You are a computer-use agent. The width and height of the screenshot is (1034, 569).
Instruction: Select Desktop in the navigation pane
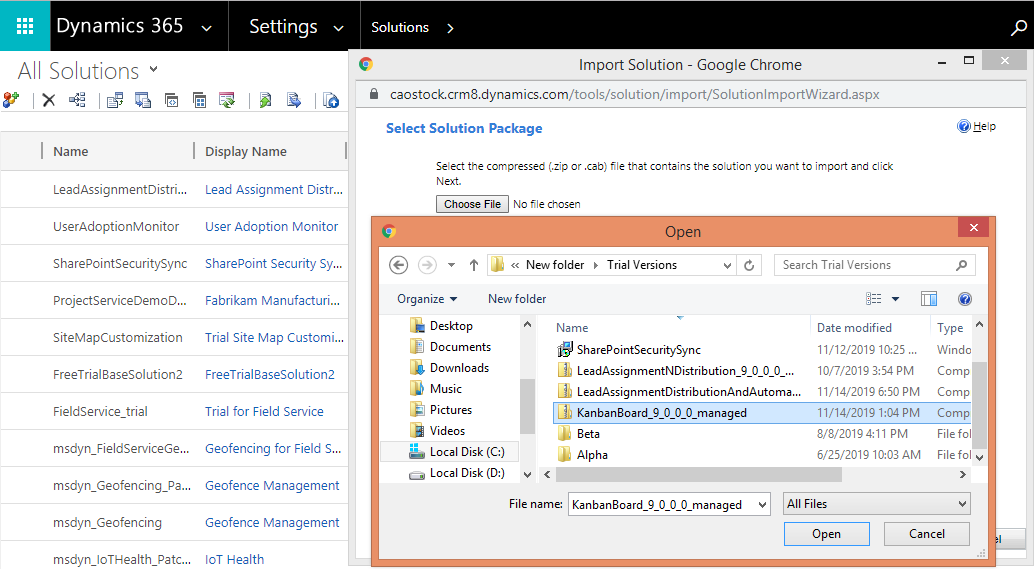451,326
